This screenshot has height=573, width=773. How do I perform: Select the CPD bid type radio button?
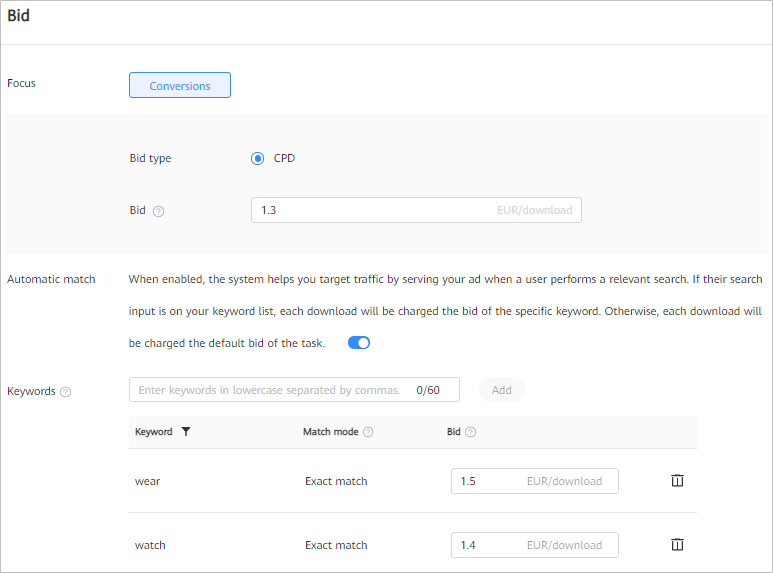pyautogui.click(x=258, y=158)
